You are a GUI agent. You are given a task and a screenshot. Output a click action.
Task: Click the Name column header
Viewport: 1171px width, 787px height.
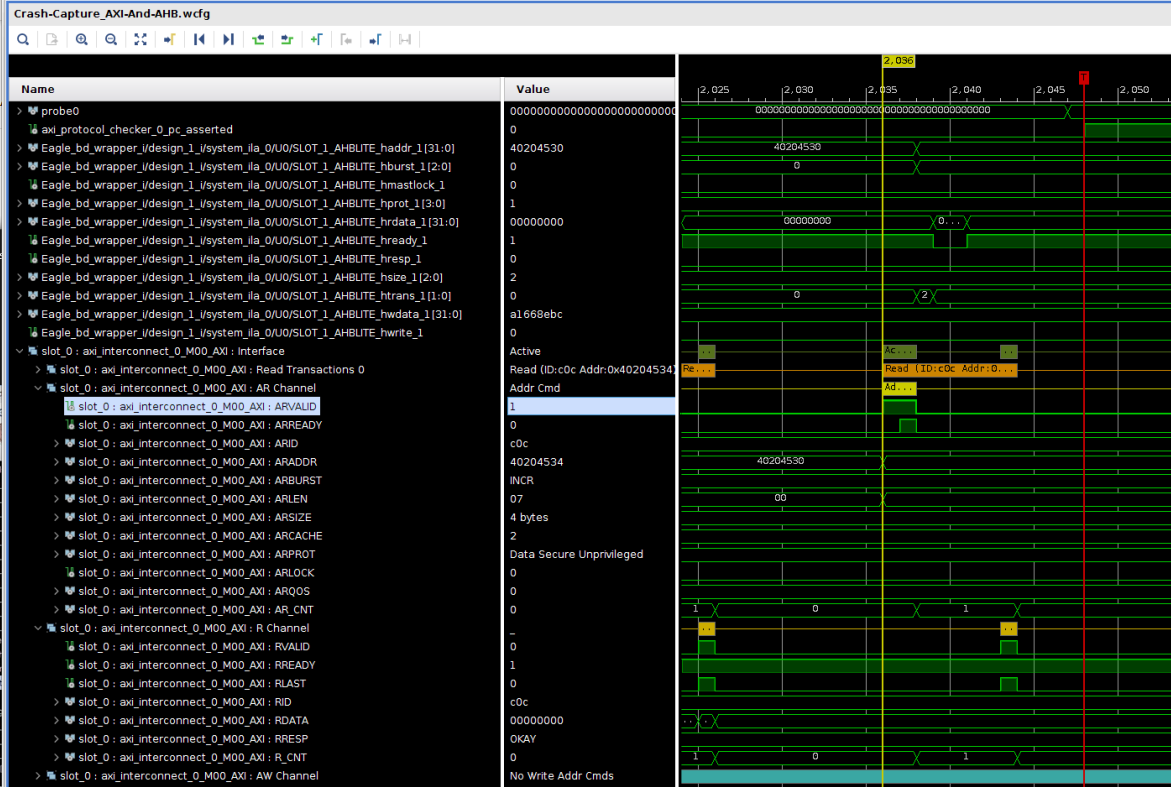(x=37, y=89)
